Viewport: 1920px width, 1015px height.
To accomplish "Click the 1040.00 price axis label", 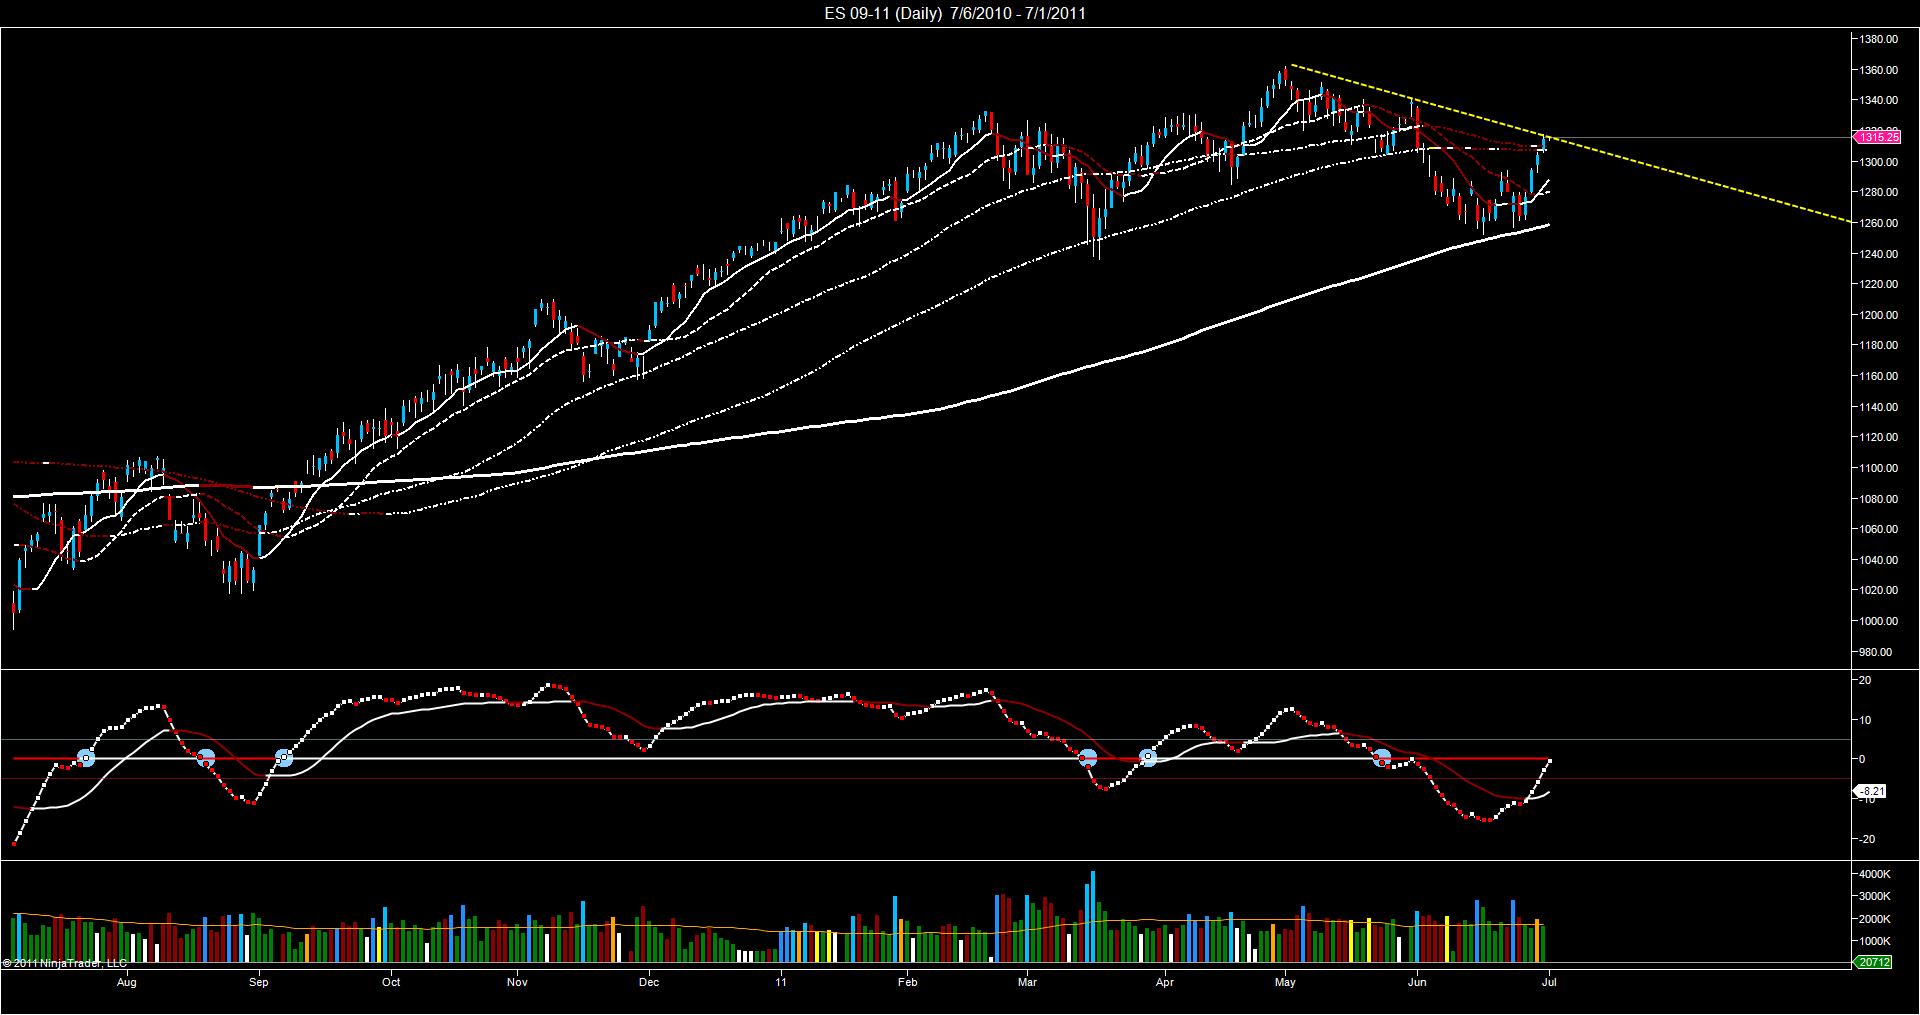I will point(1877,560).
